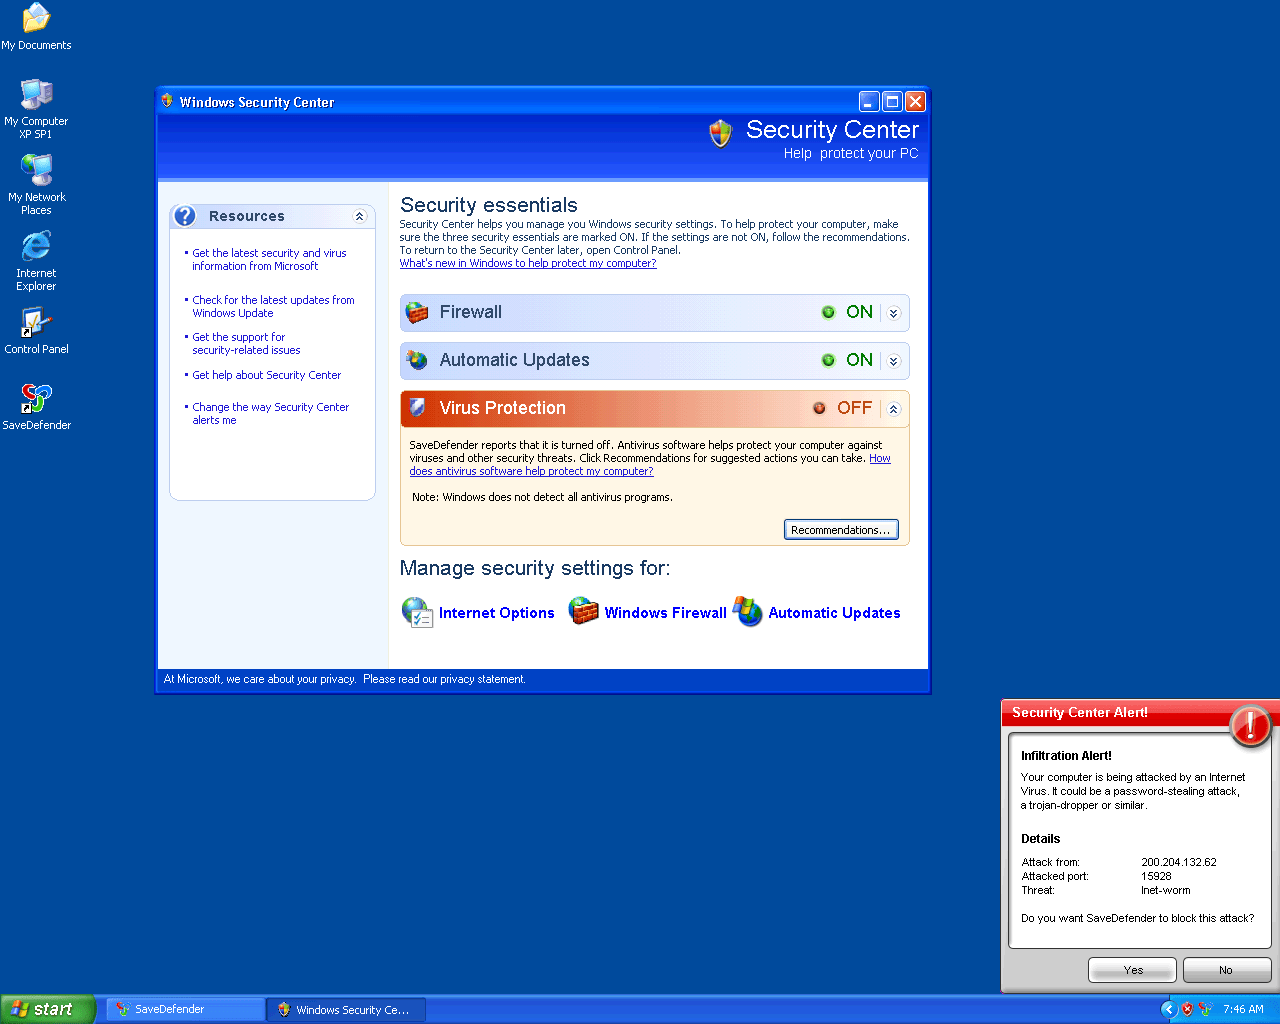Click the Windows Firewall settings icon

583,611
